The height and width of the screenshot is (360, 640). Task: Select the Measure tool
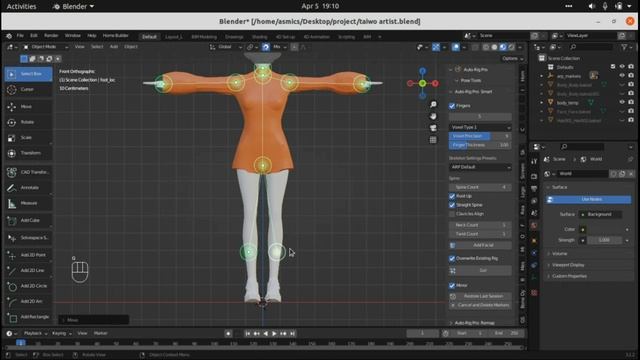(28, 203)
